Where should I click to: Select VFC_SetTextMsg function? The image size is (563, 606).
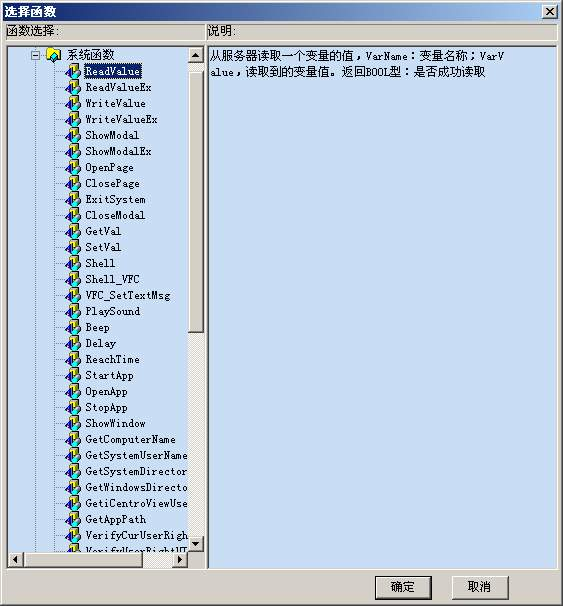128,295
